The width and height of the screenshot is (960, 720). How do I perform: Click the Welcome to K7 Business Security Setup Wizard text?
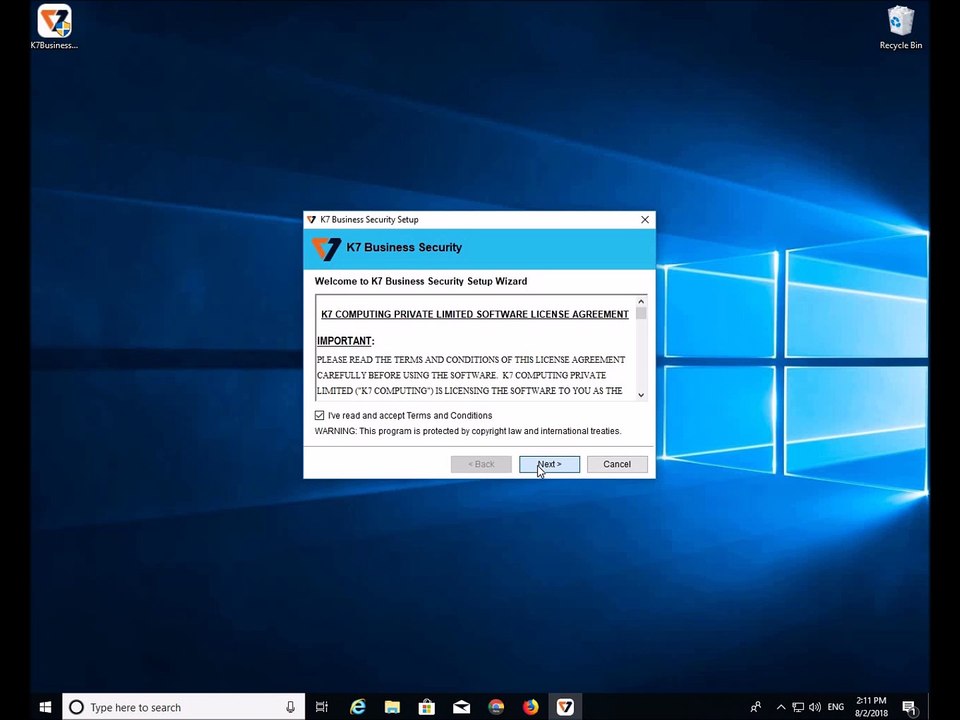(x=421, y=281)
